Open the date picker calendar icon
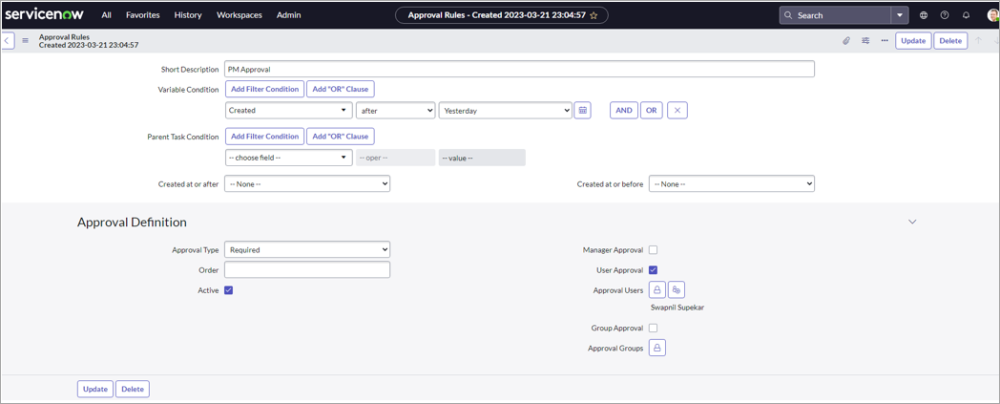Screen dimensions: 1000x404 [584, 110]
